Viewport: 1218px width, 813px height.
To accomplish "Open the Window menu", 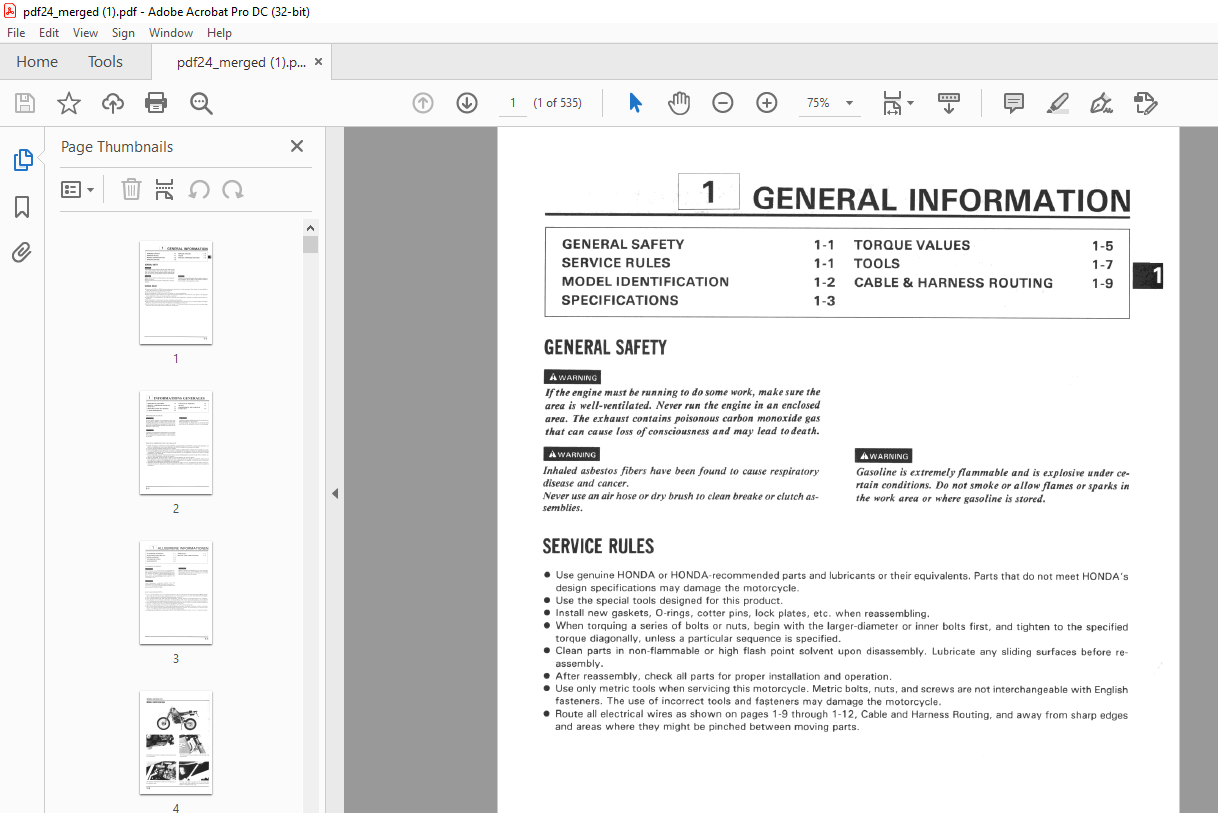I will [x=171, y=33].
